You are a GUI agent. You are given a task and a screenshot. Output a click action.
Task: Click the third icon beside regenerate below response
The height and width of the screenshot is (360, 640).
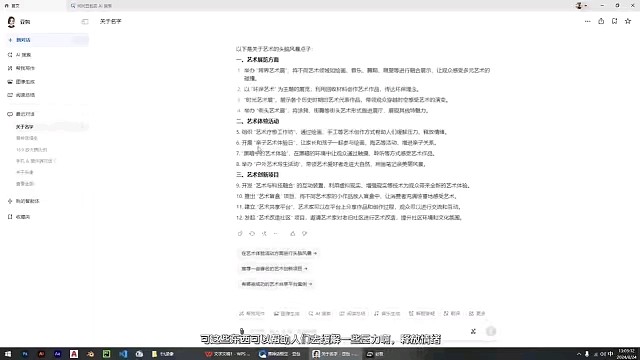pyautogui.click(x=264, y=233)
